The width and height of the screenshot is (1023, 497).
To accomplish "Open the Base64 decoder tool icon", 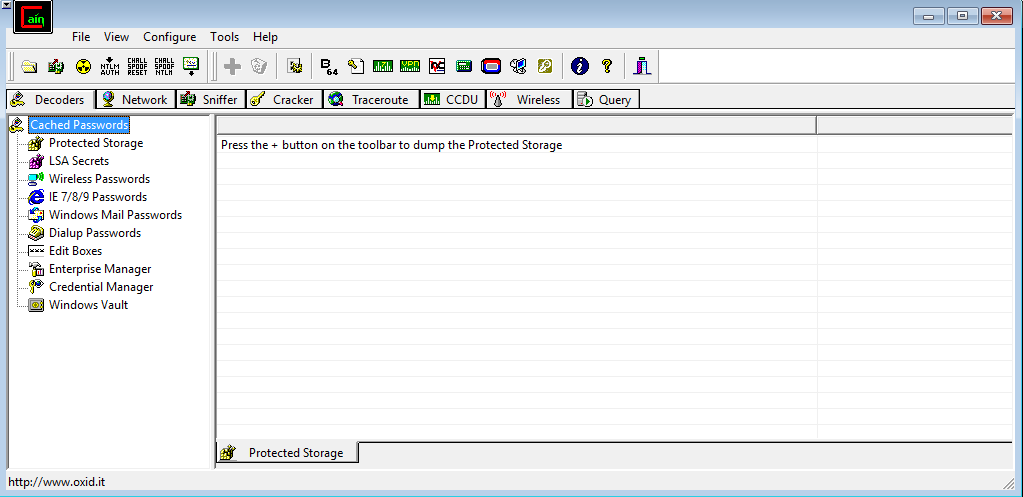I will pyautogui.click(x=329, y=67).
